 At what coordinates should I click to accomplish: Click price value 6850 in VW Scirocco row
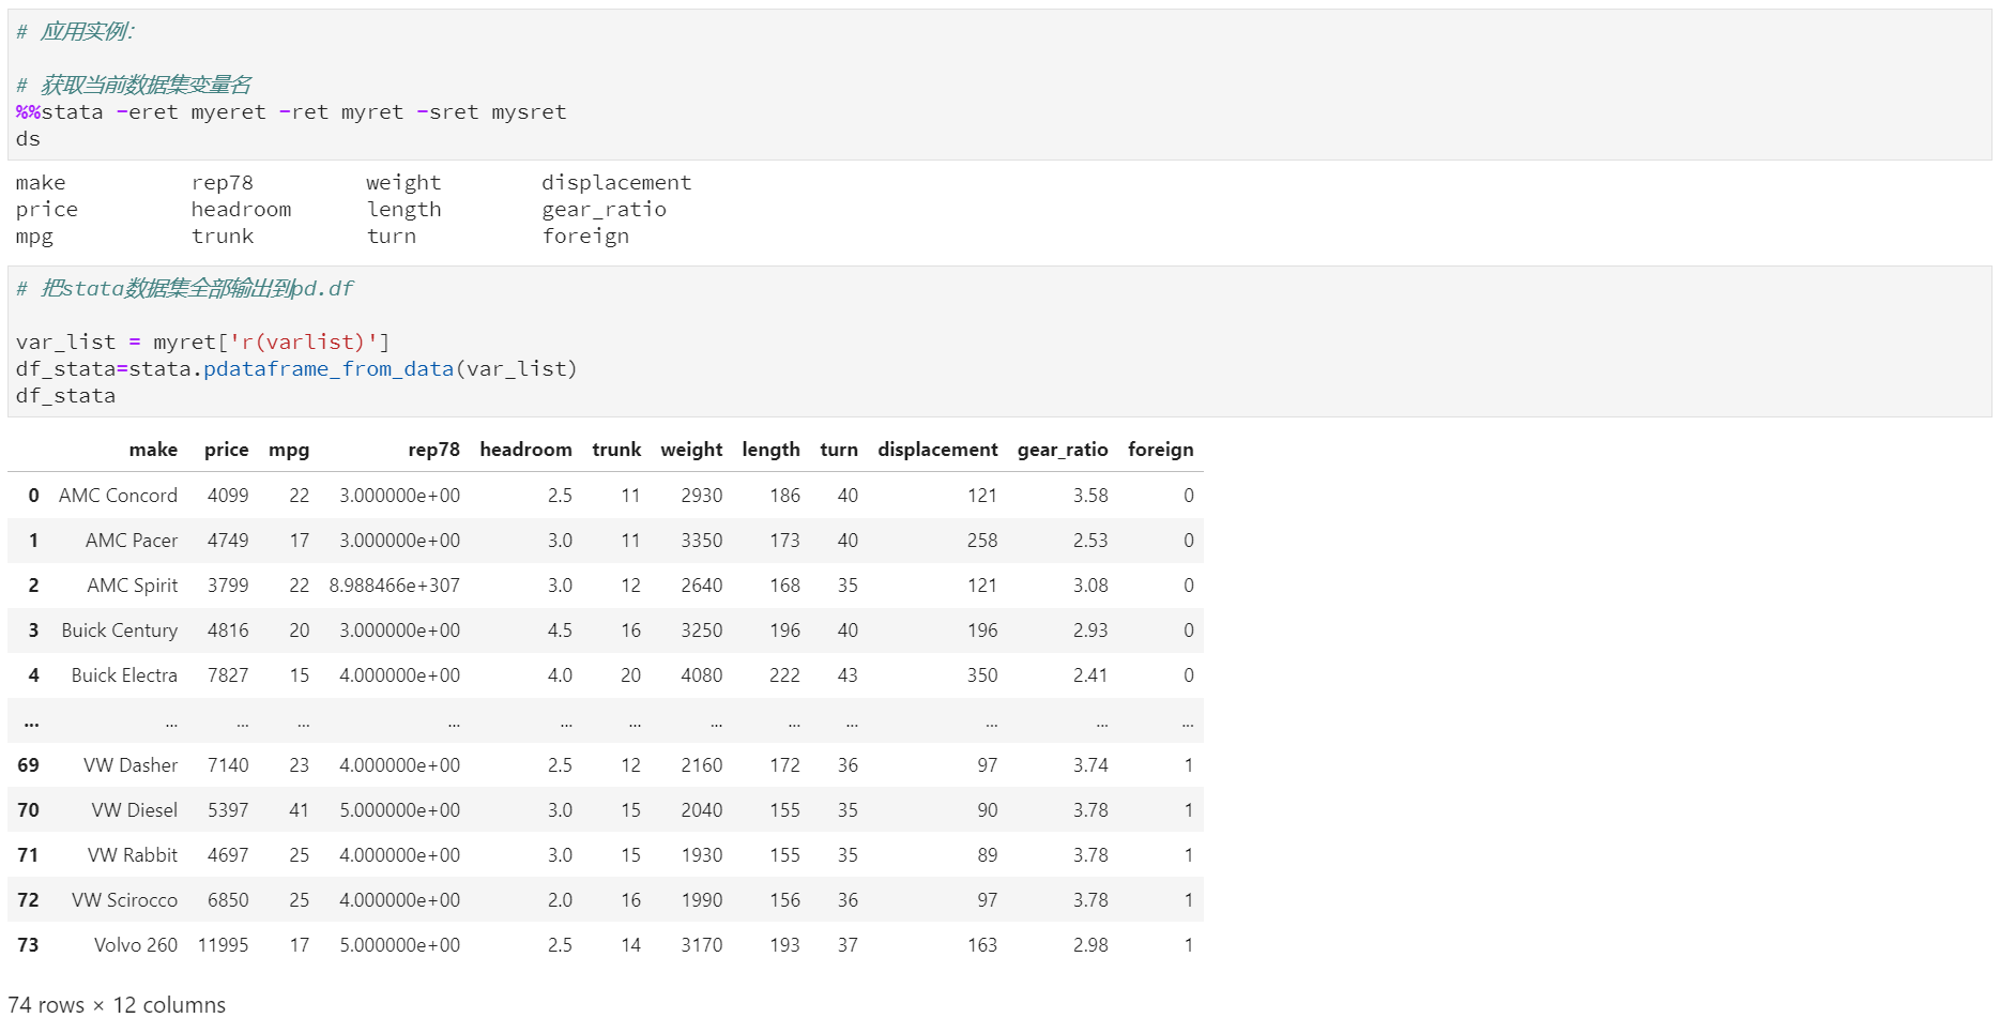pos(228,901)
